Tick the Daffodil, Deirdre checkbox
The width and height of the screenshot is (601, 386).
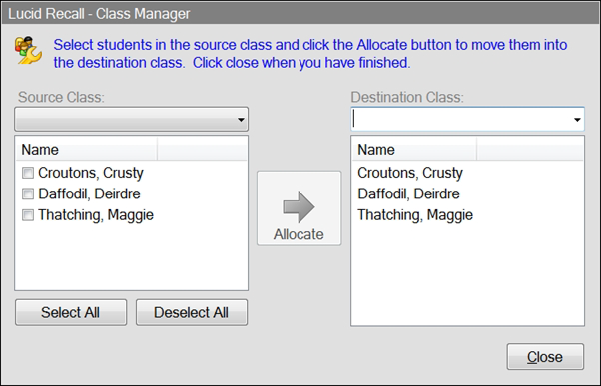tap(28, 194)
